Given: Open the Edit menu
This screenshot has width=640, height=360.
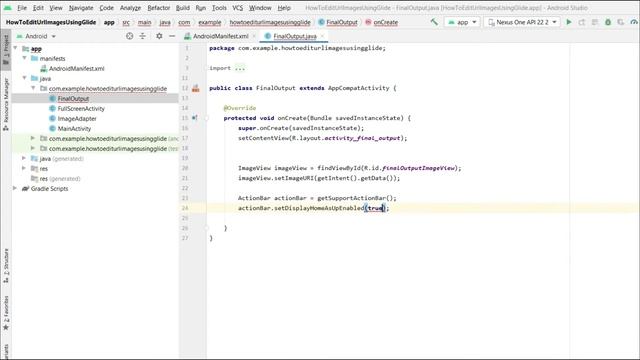Looking at the screenshot, I should point(38,8).
